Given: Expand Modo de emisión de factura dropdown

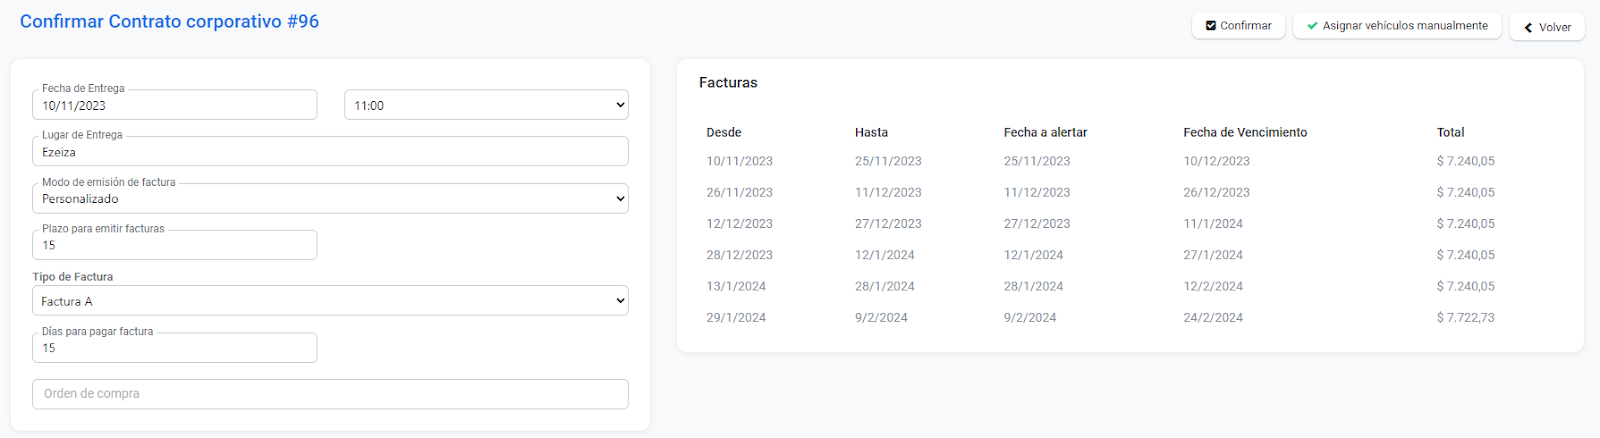Looking at the screenshot, I should pos(330,199).
